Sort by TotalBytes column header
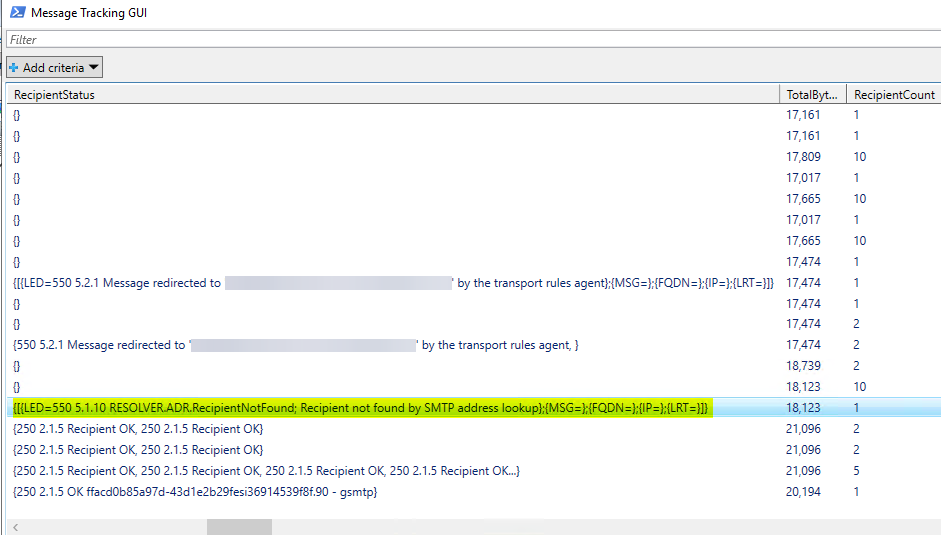941x535 pixels. tap(811, 95)
